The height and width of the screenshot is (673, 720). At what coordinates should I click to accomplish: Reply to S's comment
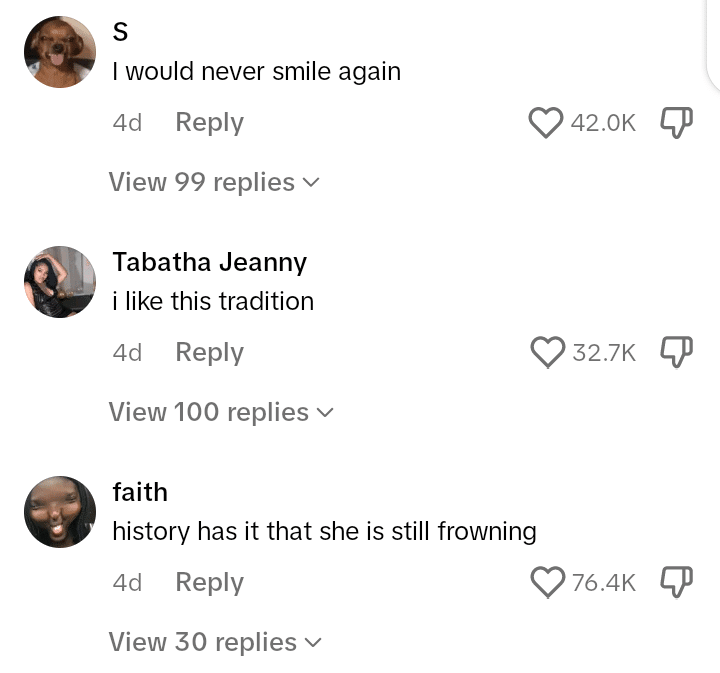pyautogui.click(x=209, y=122)
